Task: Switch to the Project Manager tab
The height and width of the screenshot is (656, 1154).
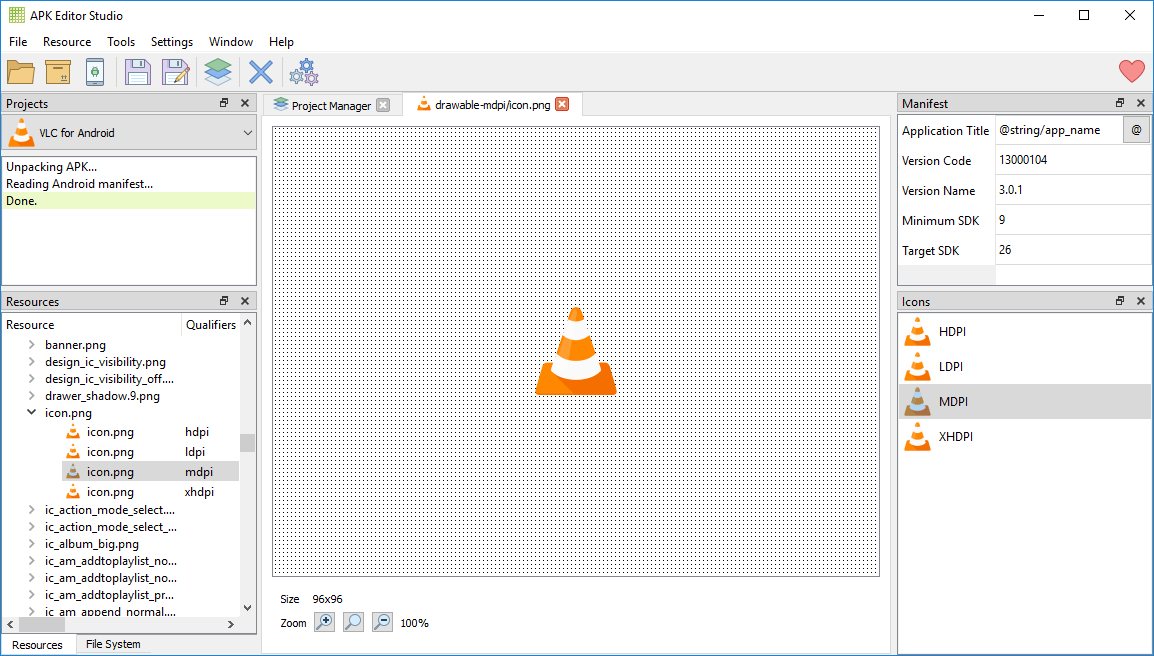Action: point(331,103)
